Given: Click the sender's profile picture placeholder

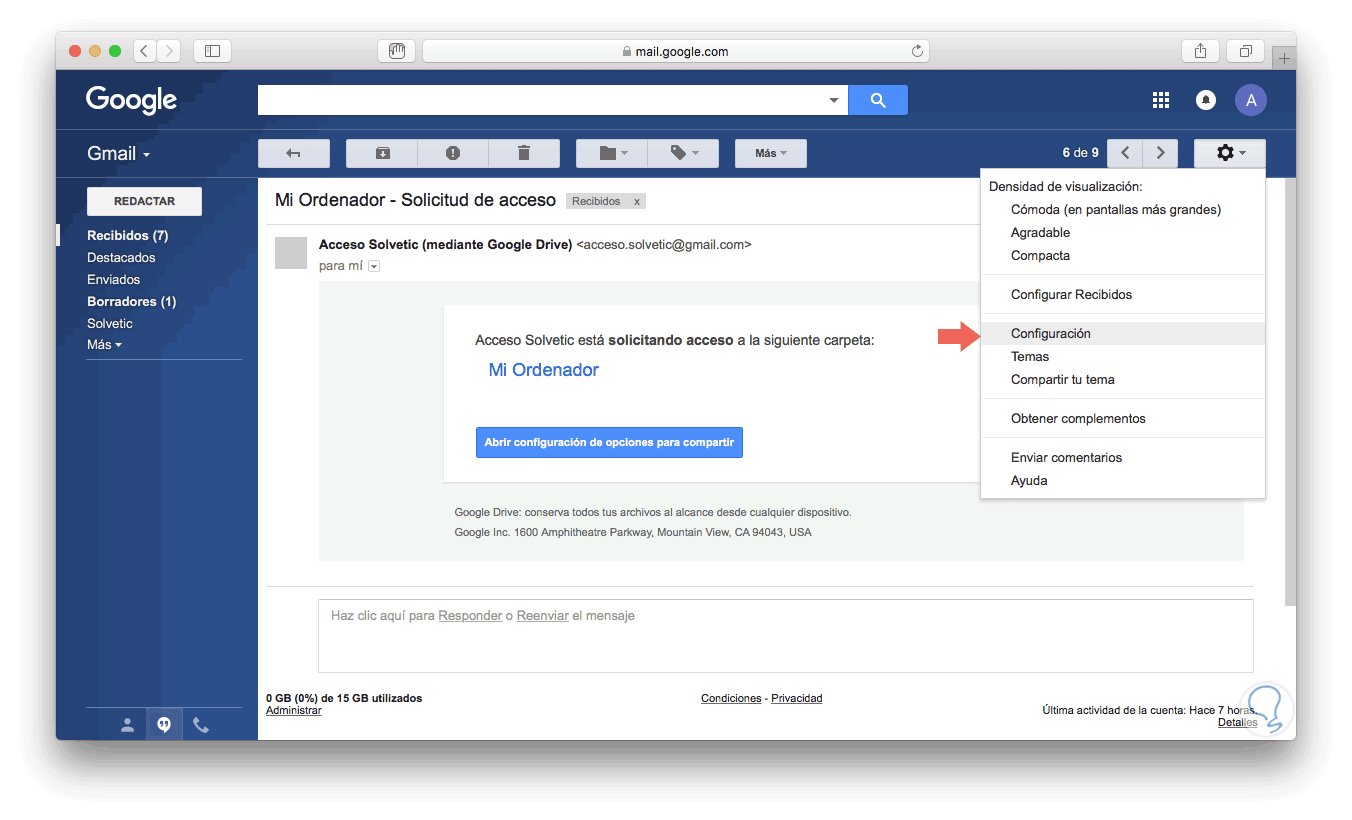Looking at the screenshot, I should tap(290, 253).
